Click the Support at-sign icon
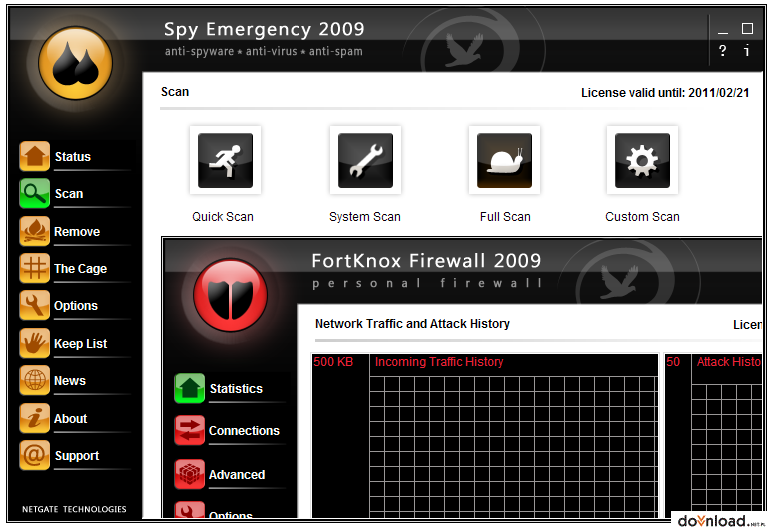The height and width of the screenshot is (530, 771). click(x=34, y=455)
